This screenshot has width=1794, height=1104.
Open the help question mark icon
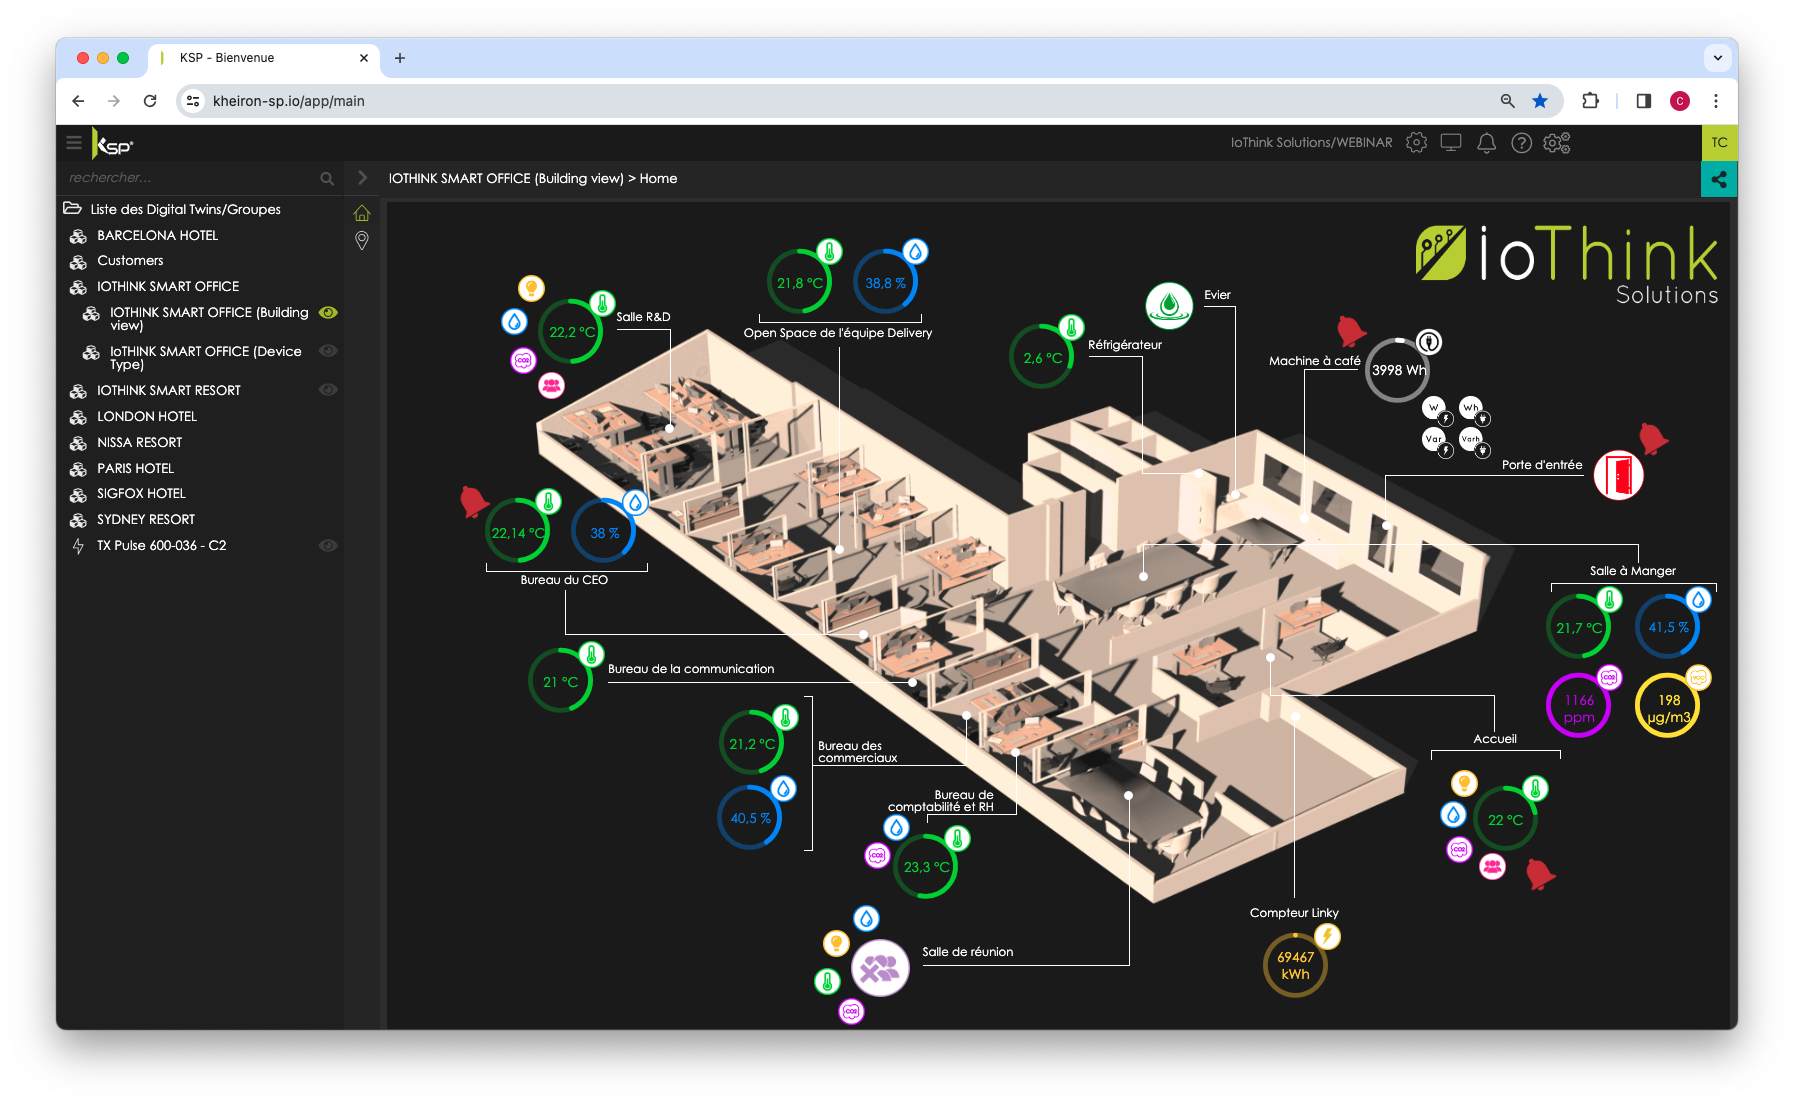coord(1521,143)
